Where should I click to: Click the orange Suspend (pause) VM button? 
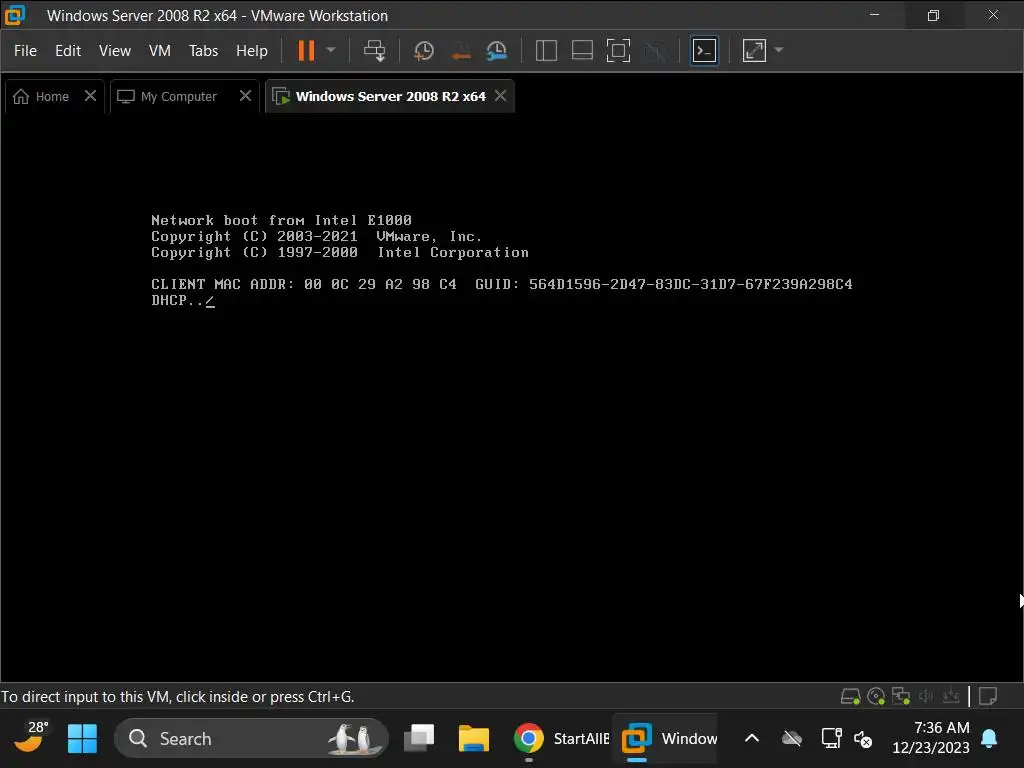point(306,50)
